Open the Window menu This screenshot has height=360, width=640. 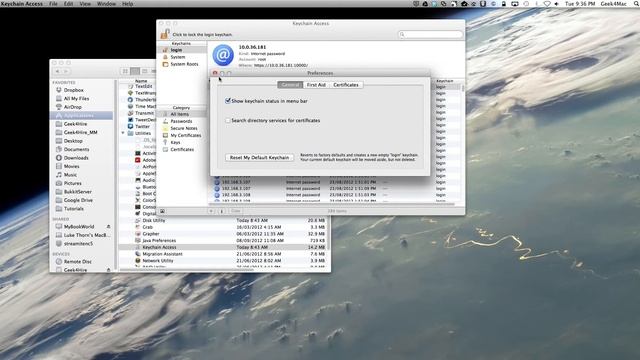pos(106,4)
